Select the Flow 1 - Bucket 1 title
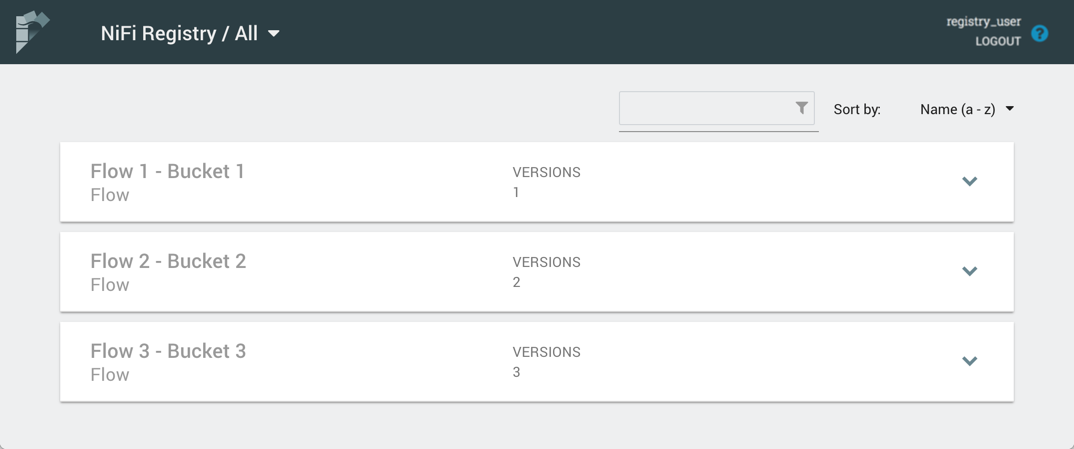 (x=167, y=171)
